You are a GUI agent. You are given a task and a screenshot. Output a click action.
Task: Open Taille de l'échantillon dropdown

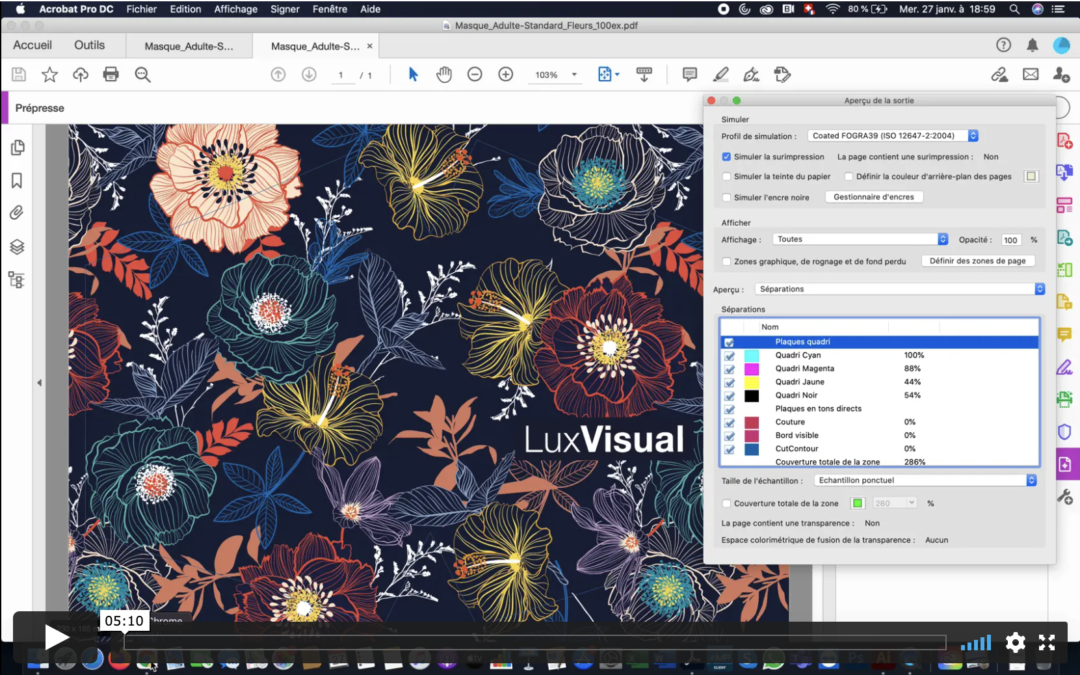pyautogui.click(x=925, y=480)
